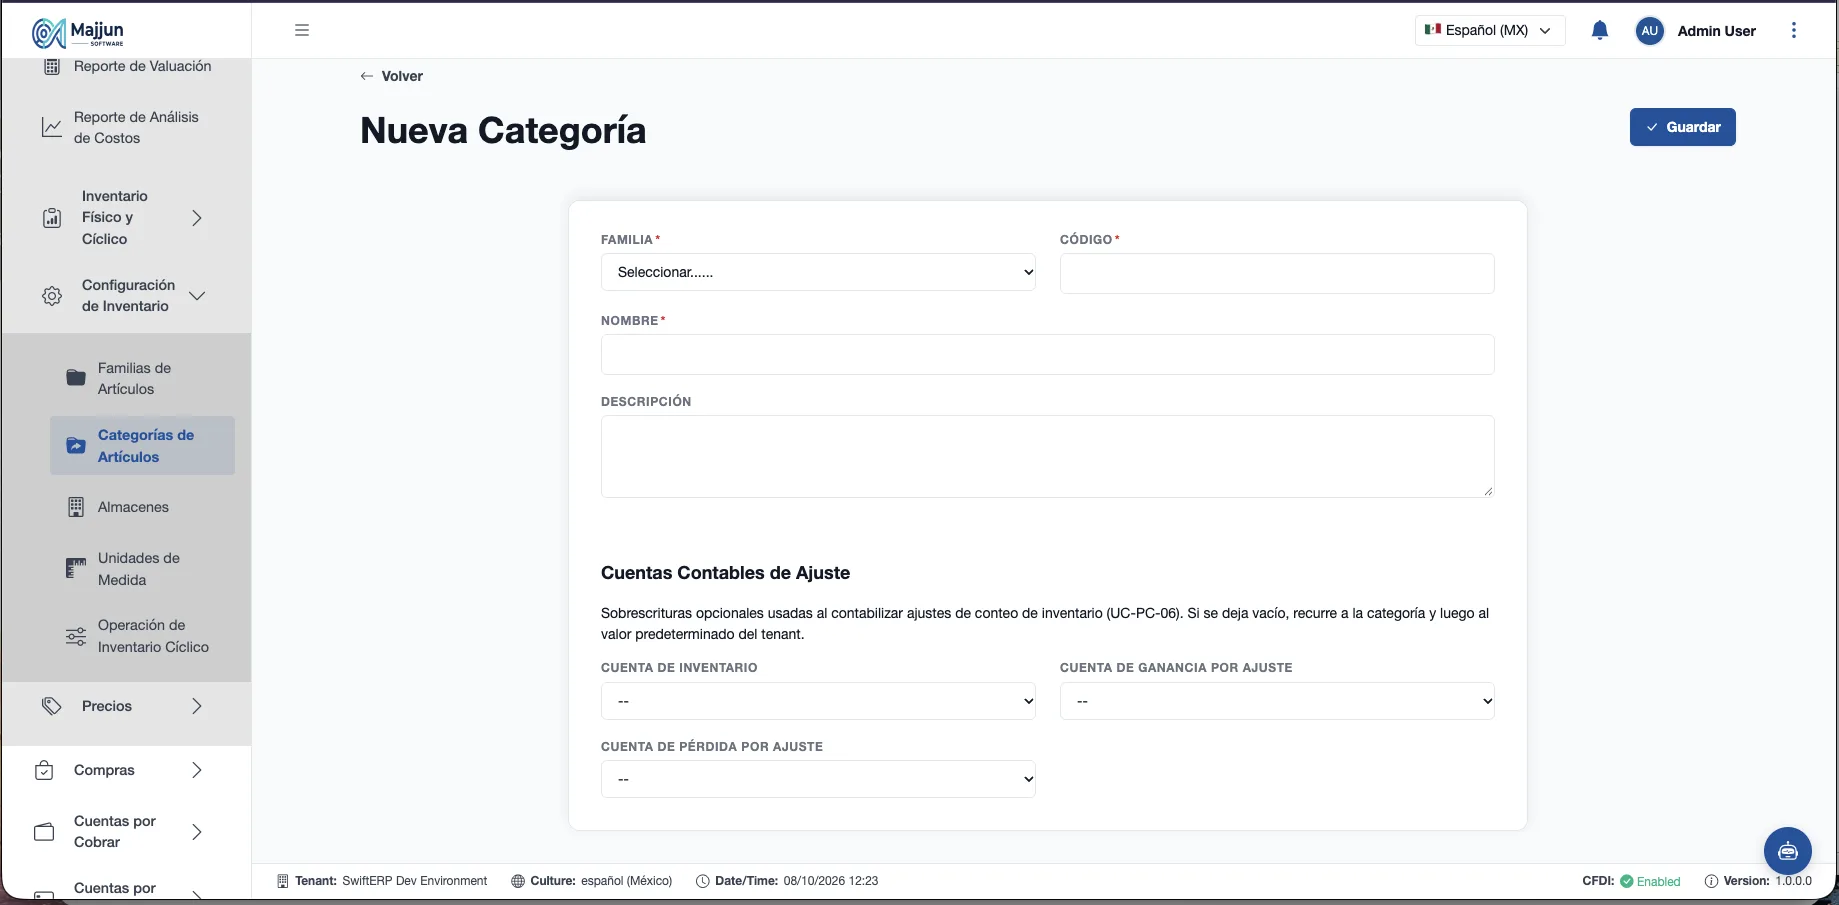Viewport: 1839px width, 905px height.
Task: Click the AU user avatar
Action: [1649, 31]
